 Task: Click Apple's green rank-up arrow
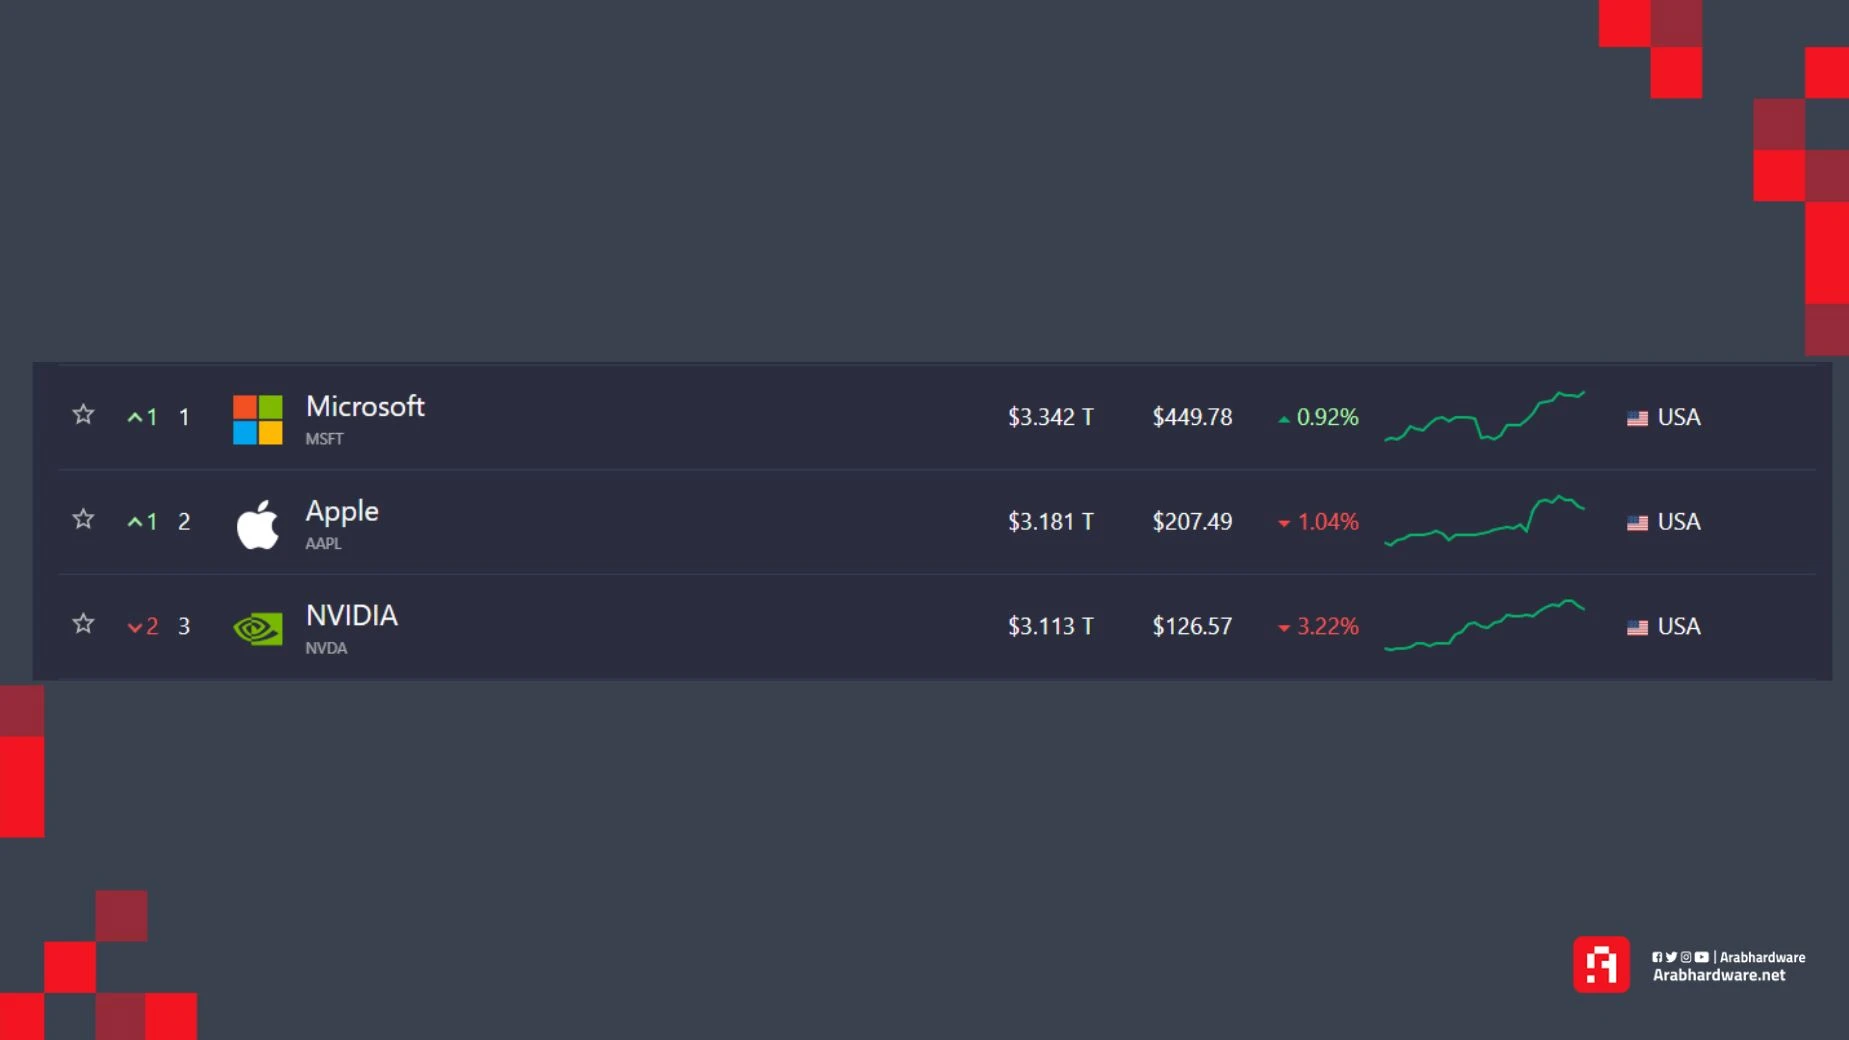135,522
